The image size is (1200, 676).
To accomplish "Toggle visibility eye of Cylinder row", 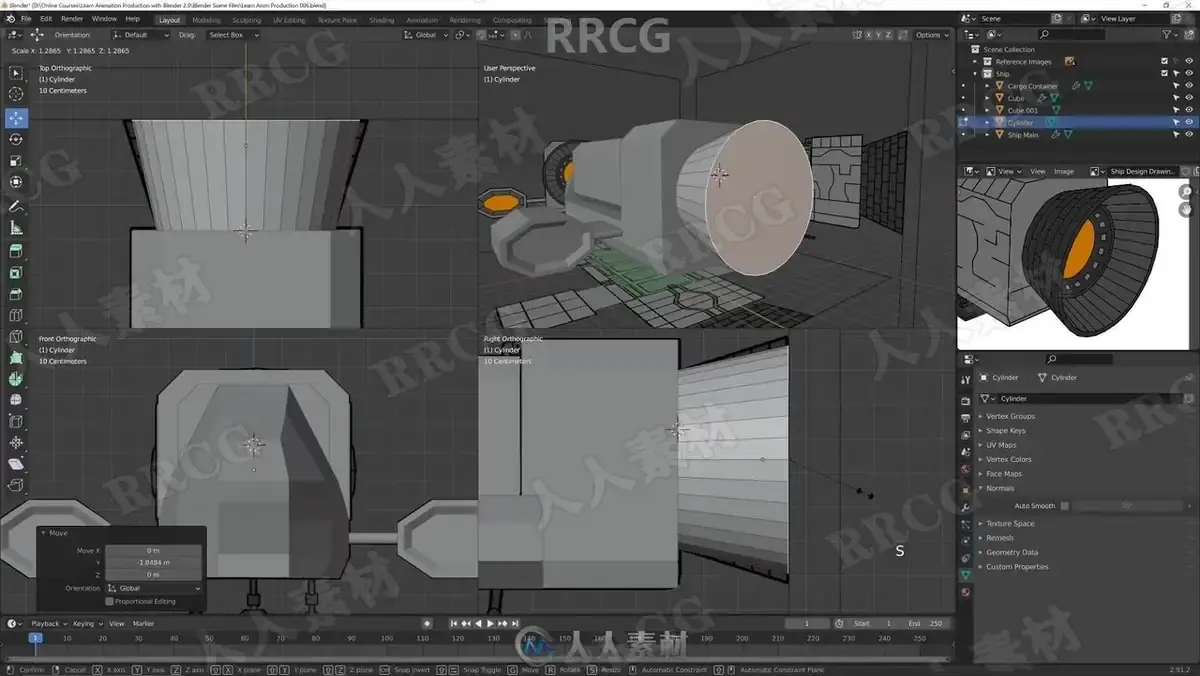I will [x=1190, y=122].
